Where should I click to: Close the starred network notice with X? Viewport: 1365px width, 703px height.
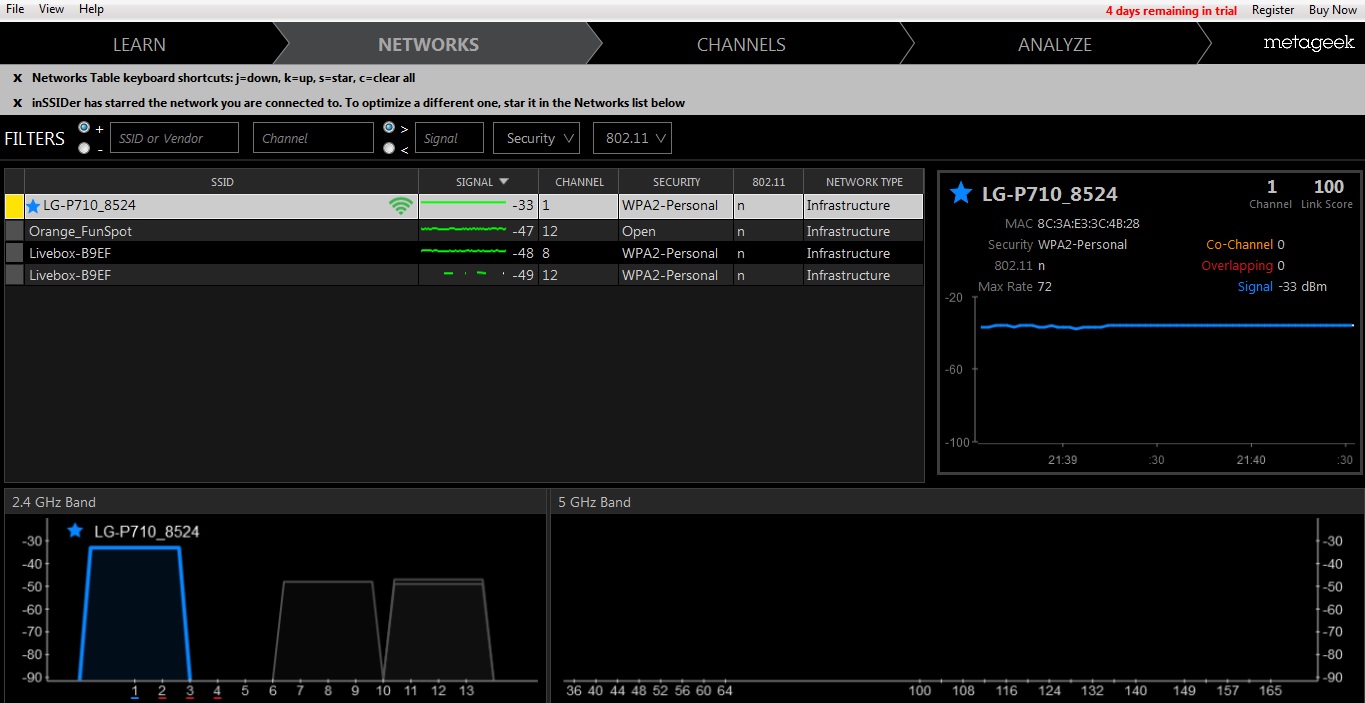click(17, 103)
